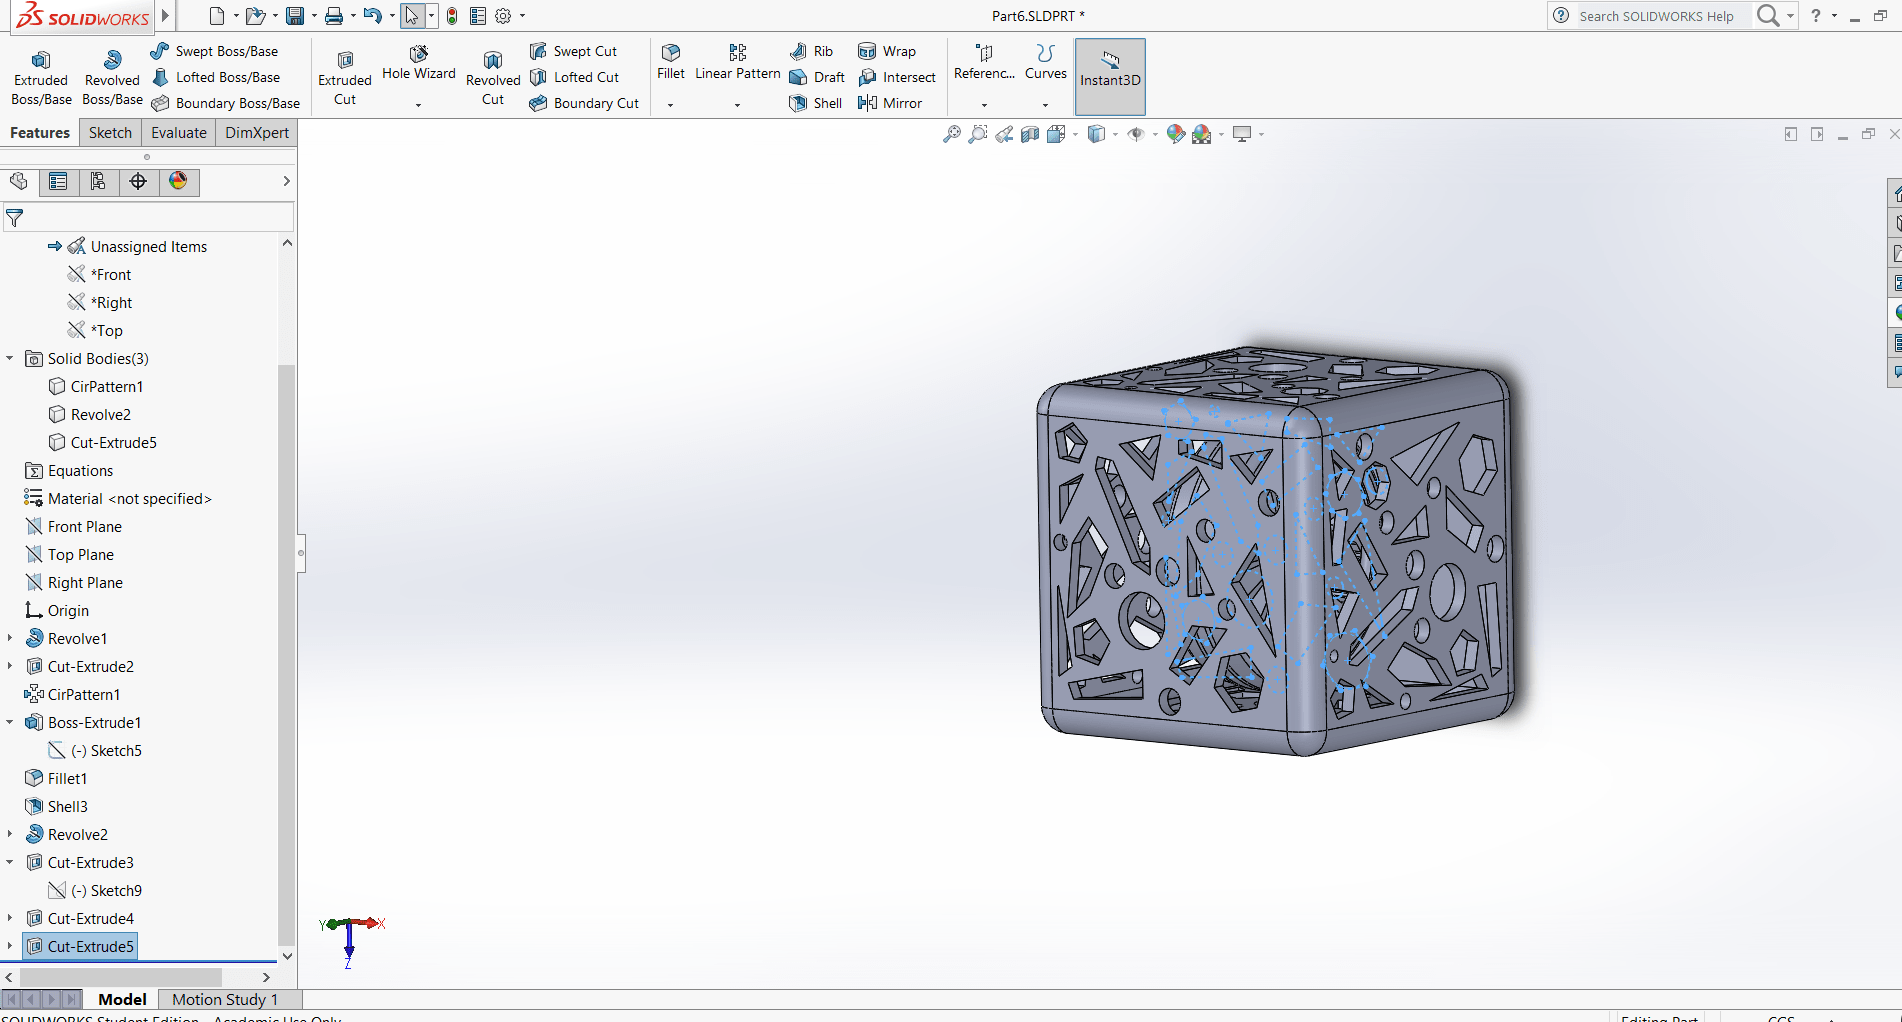Click the DisplayManager appearance icon
The width and height of the screenshot is (1902, 1022).
(x=178, y=181)
